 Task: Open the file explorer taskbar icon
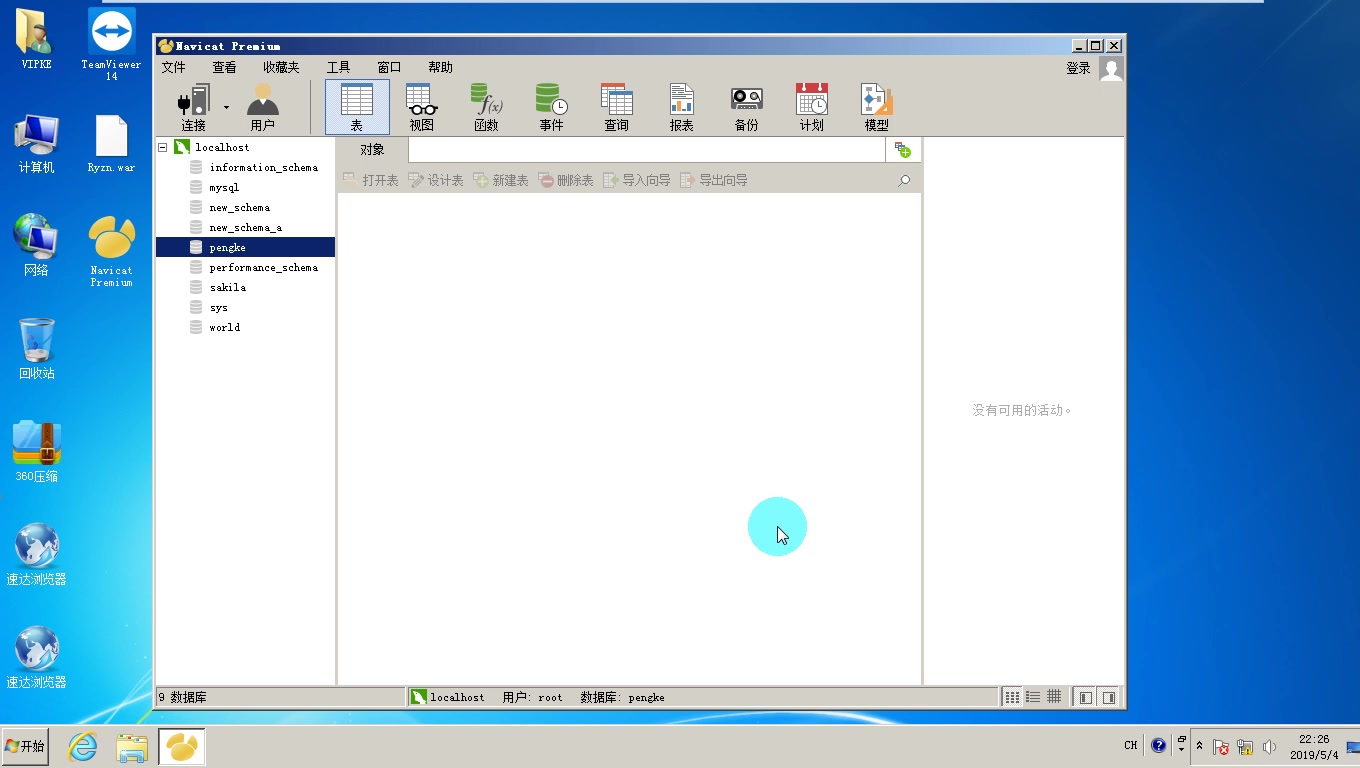pyautogui.click(x=131, y=747)
